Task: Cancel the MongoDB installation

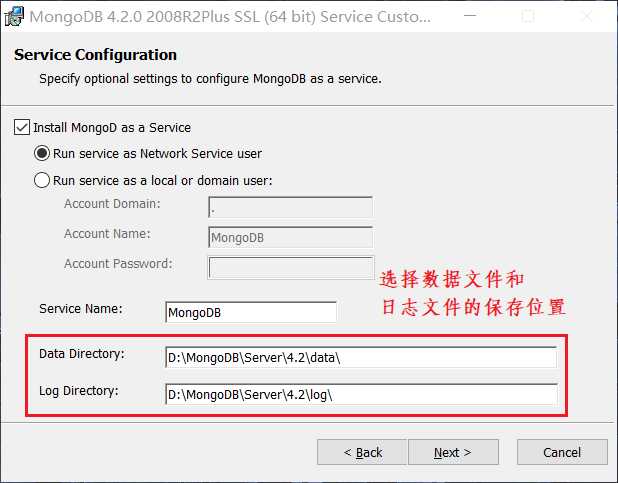Action: point(562,452)
